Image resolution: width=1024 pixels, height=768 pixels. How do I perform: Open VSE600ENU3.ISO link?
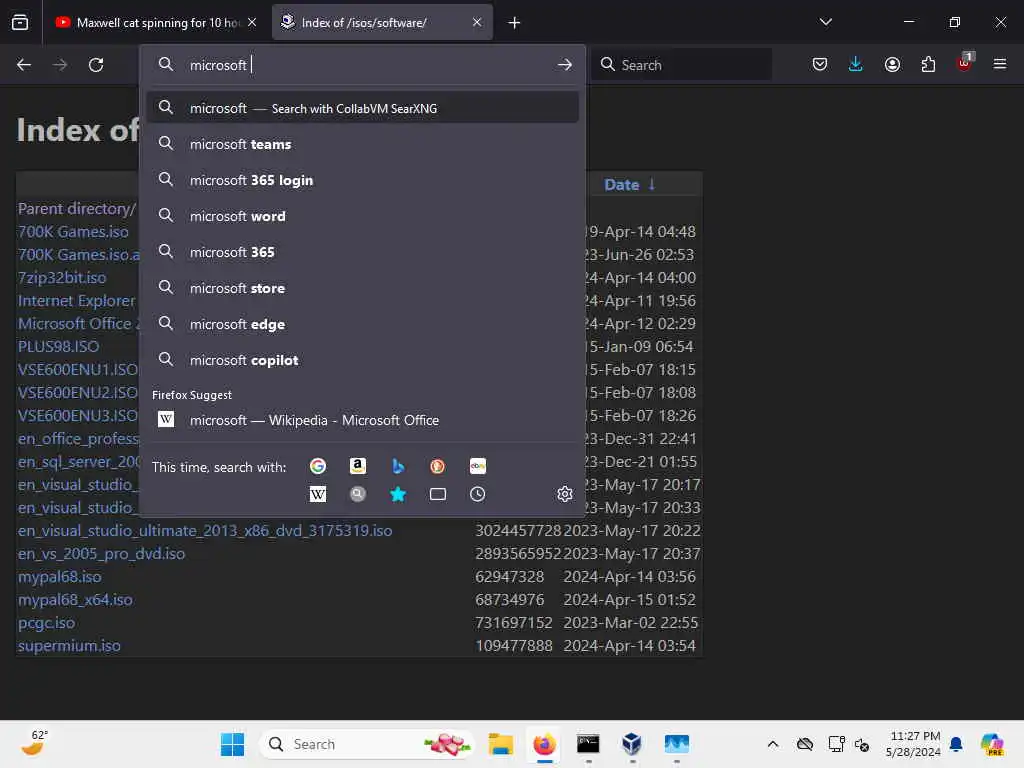78,416
